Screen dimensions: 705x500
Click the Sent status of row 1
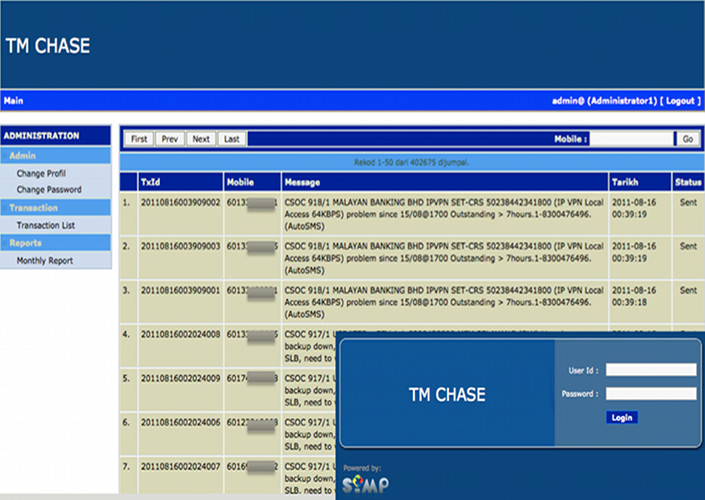[x=688, y=202]
